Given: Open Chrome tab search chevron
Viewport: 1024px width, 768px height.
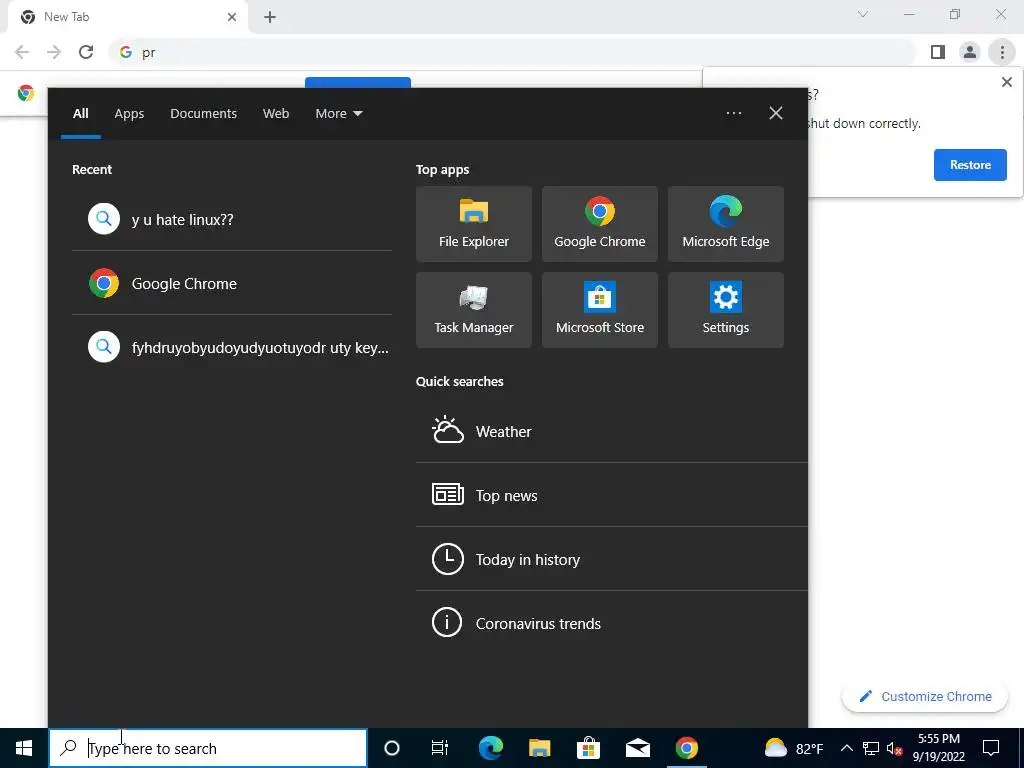Looking at the screenshot, I should click(x=863, y=14).
